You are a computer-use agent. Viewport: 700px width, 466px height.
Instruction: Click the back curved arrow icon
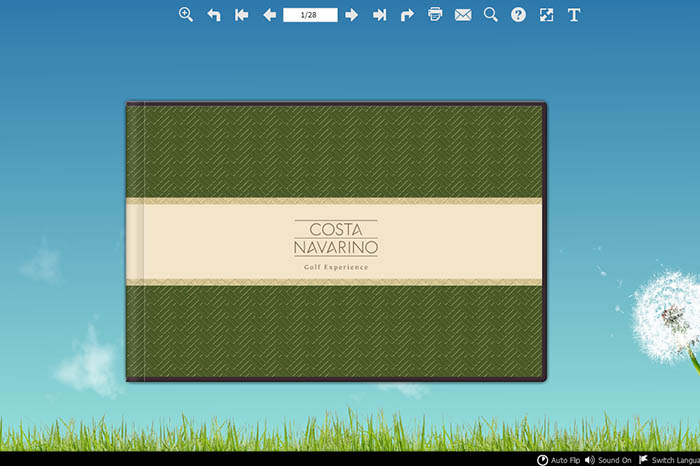pyautogui.click(x=214, y=15)
